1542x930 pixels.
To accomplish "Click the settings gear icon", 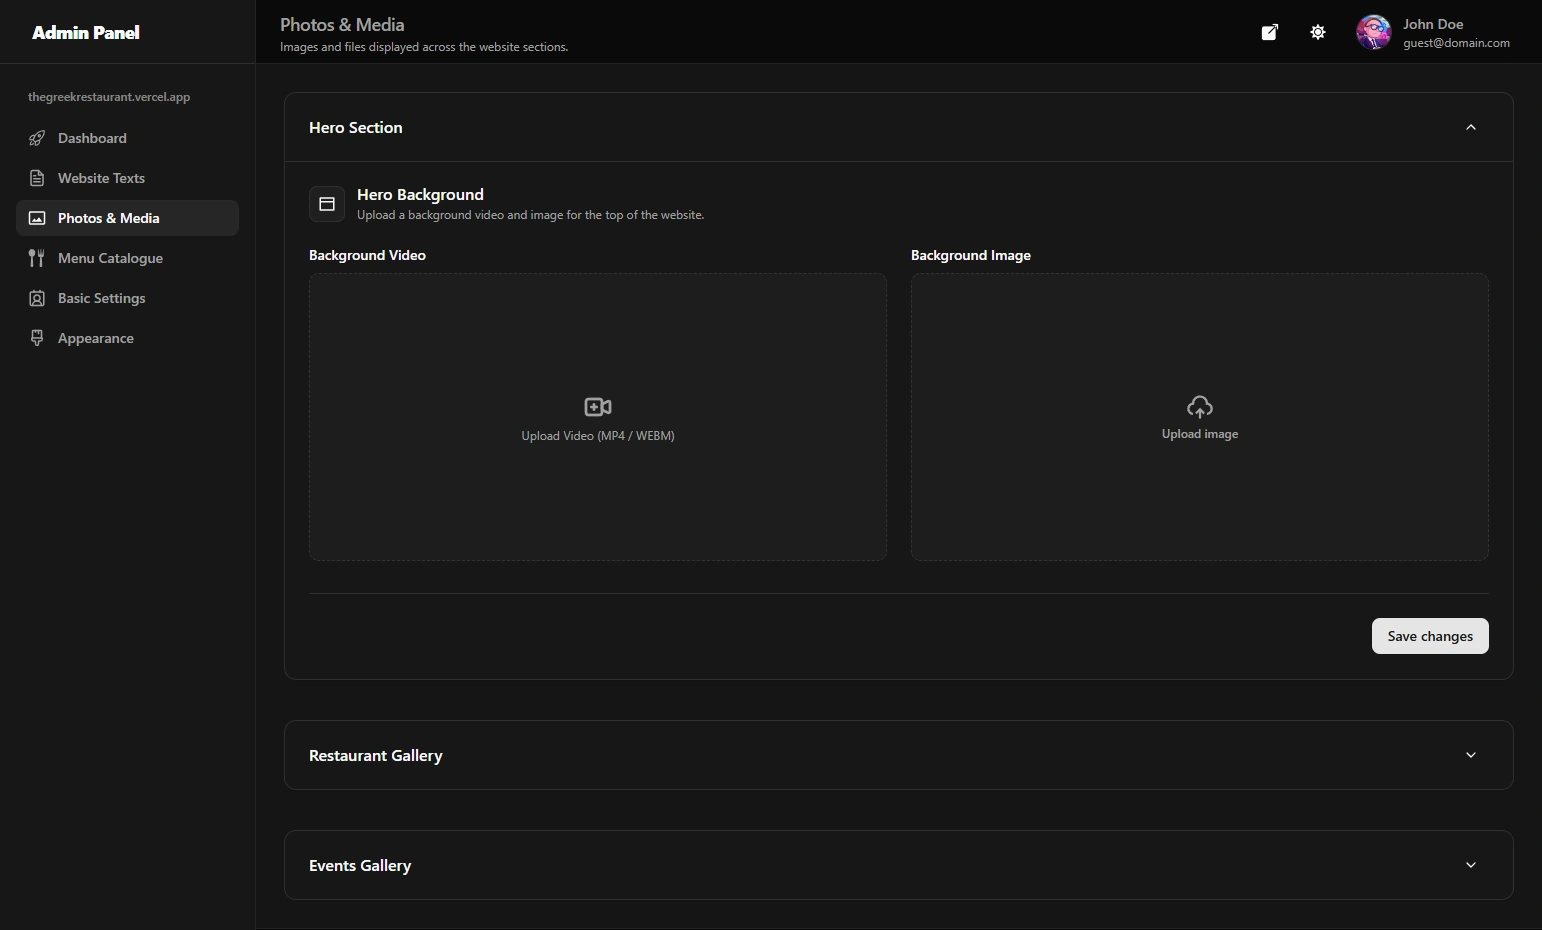I will coord(1317,31).
